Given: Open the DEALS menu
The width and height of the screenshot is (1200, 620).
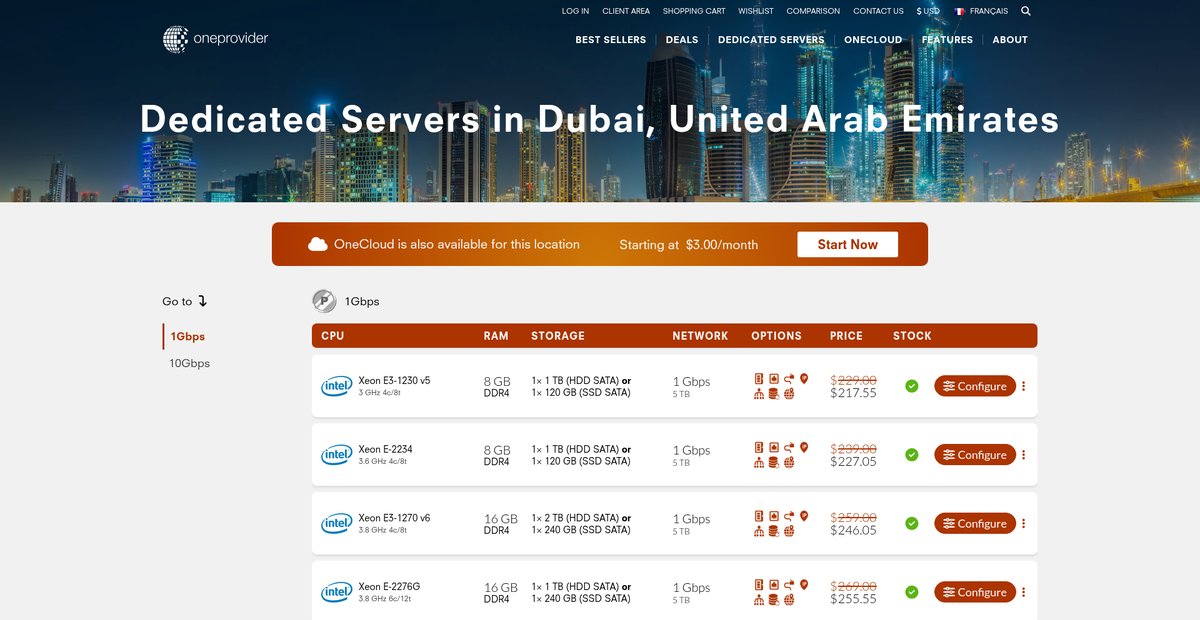Looking at the screenshot, I should click(x=682, y=40).
